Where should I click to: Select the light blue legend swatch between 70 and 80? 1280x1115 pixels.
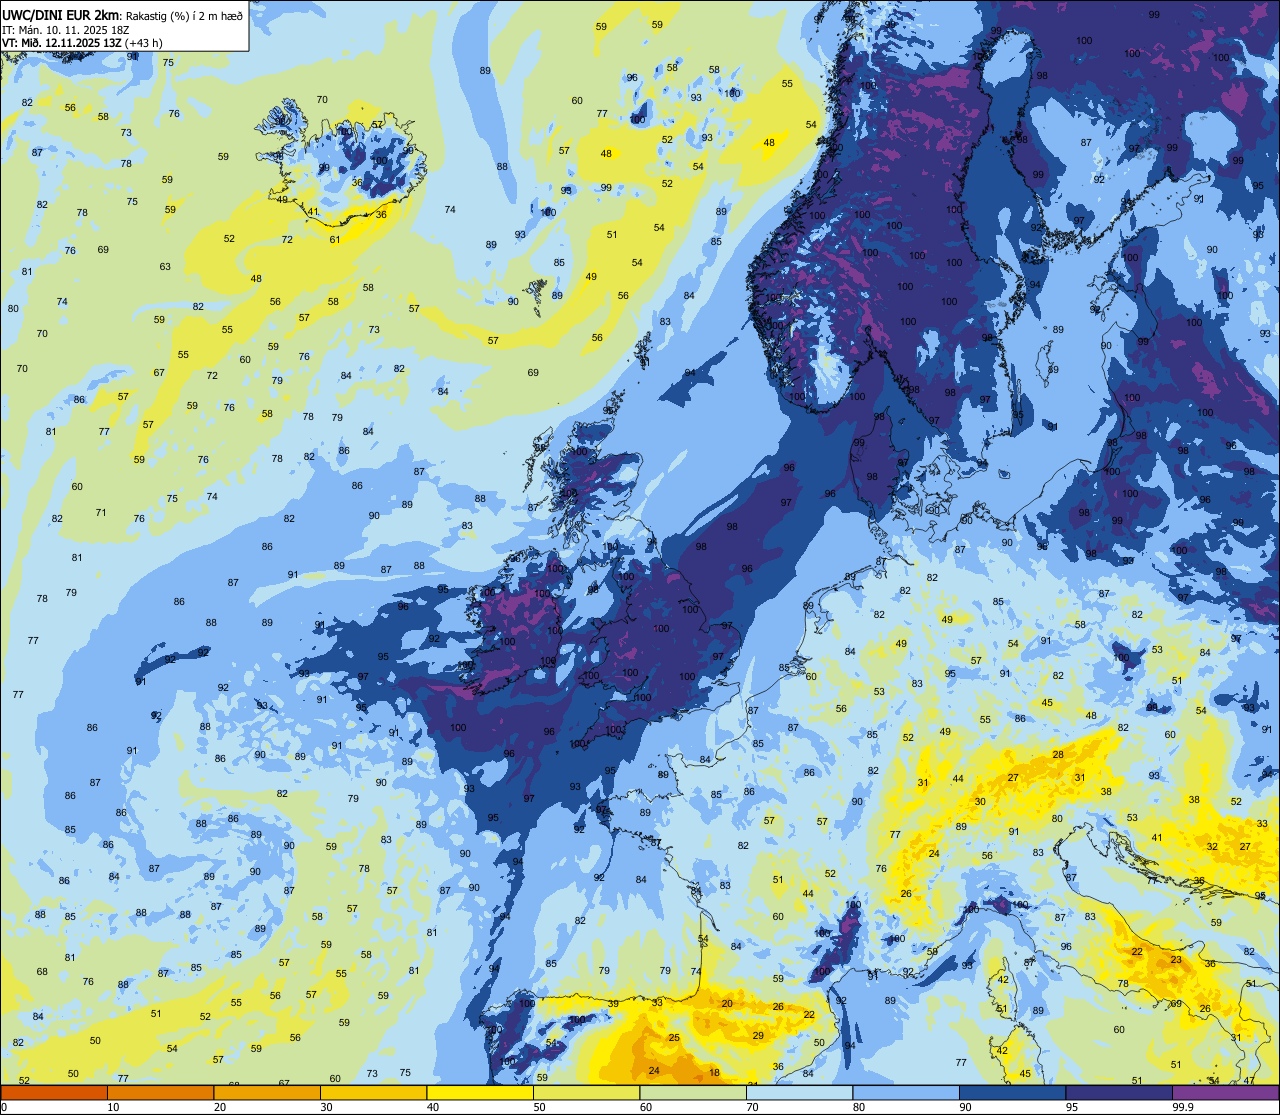tap(799, 1092)
